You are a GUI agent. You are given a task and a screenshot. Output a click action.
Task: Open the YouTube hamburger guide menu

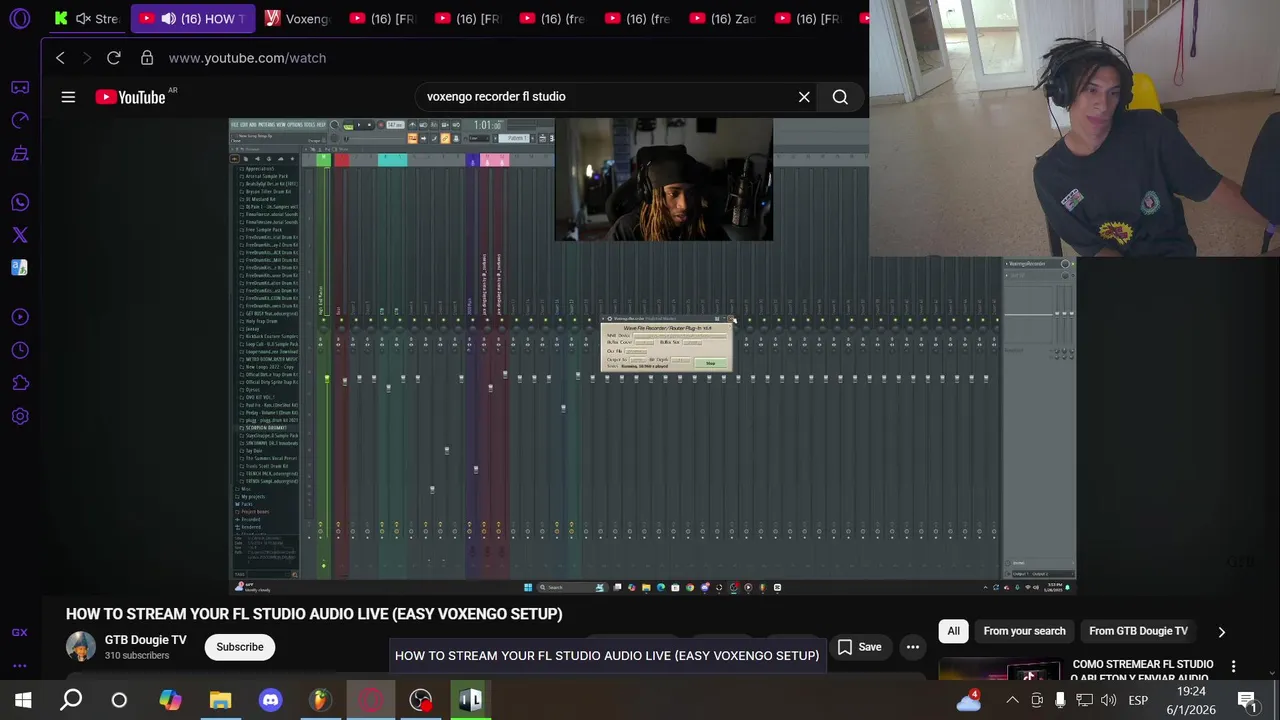tap(68, 97)
